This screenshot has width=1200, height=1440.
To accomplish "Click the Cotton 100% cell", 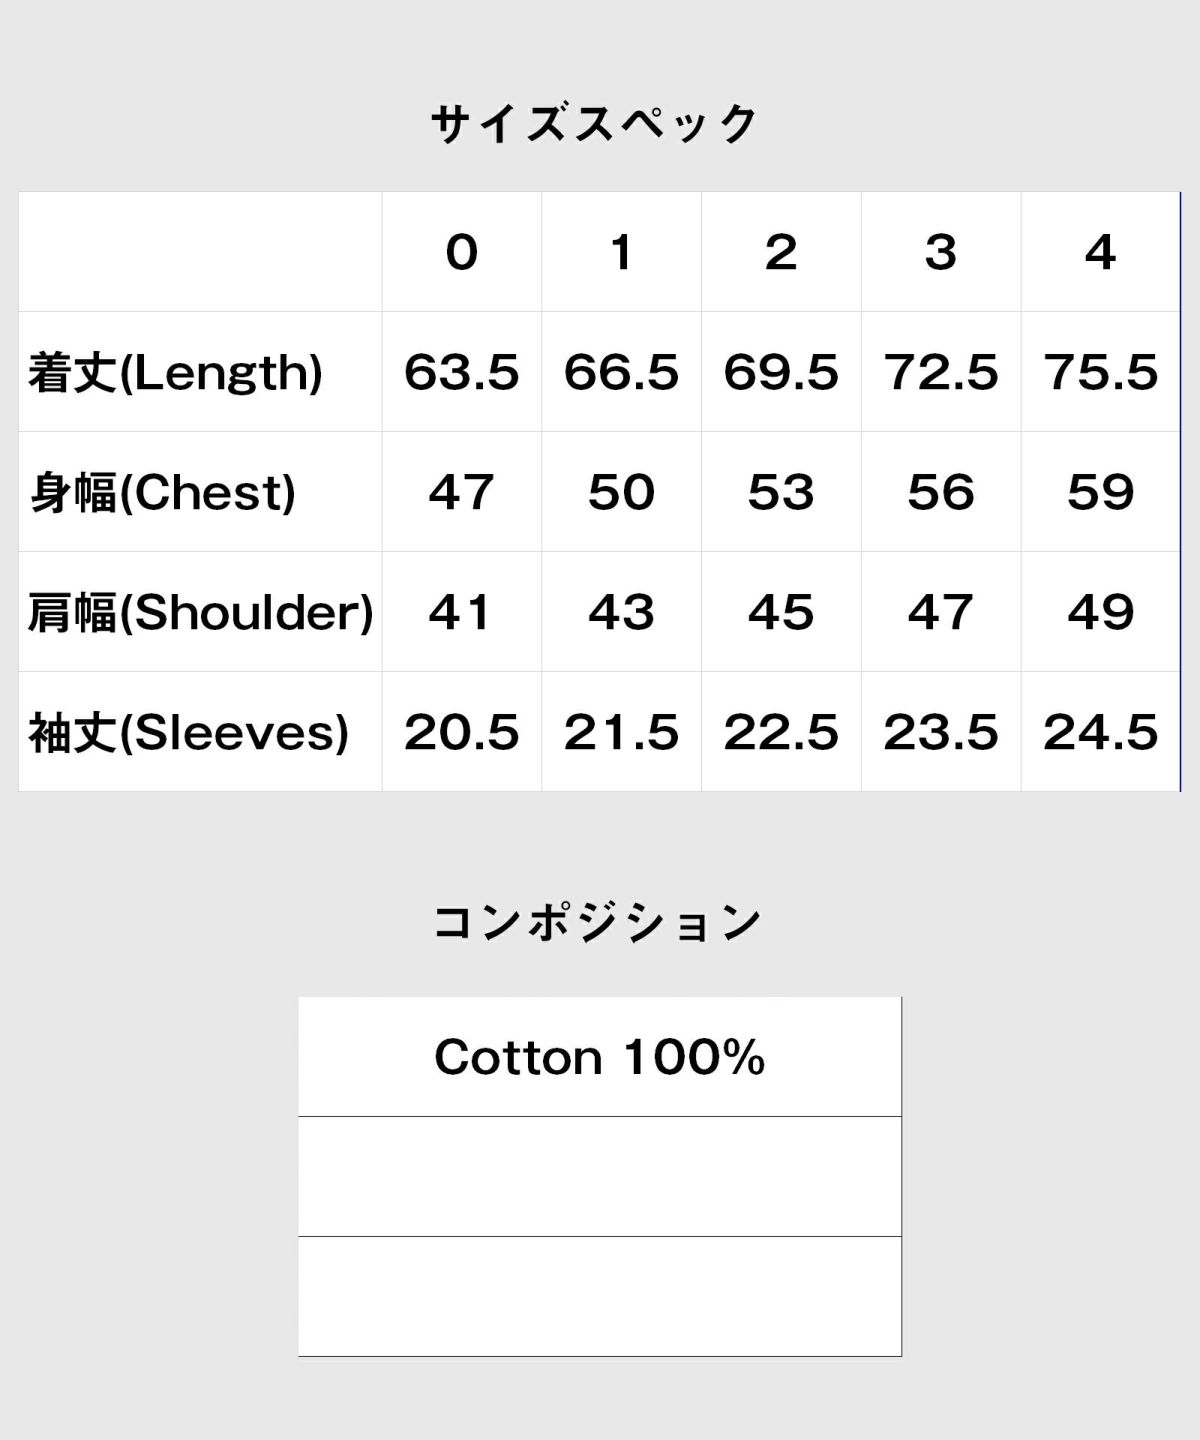I will click(x=600, y=1057).
